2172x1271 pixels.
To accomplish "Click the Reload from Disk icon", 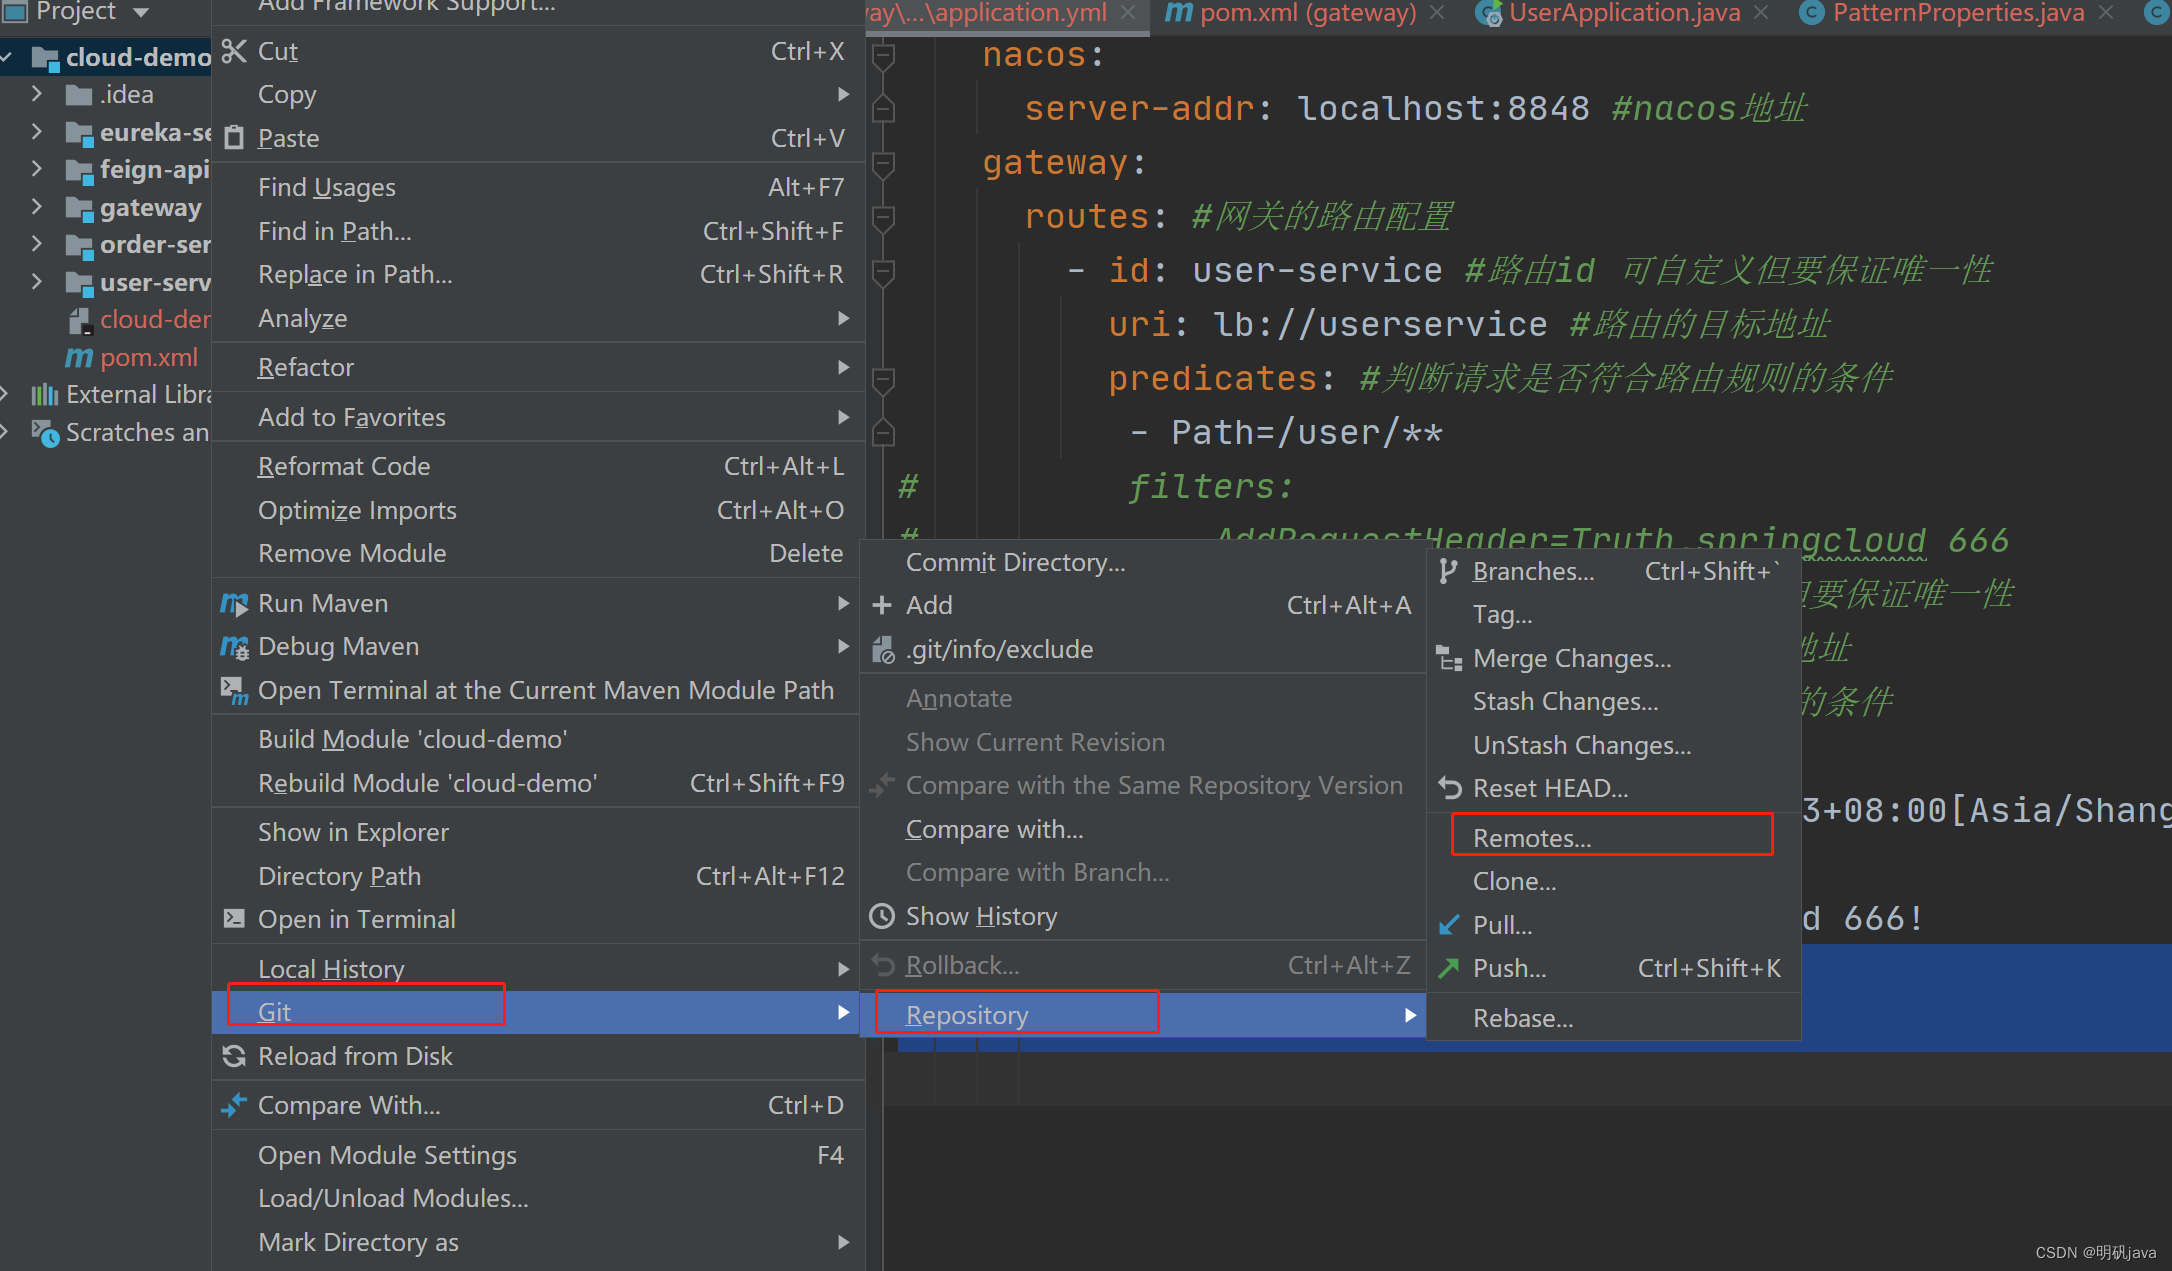I will point(234,1056).
